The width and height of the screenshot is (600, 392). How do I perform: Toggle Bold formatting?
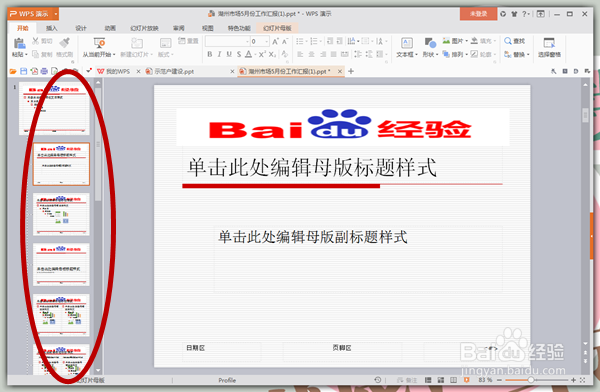pos(210,54)
